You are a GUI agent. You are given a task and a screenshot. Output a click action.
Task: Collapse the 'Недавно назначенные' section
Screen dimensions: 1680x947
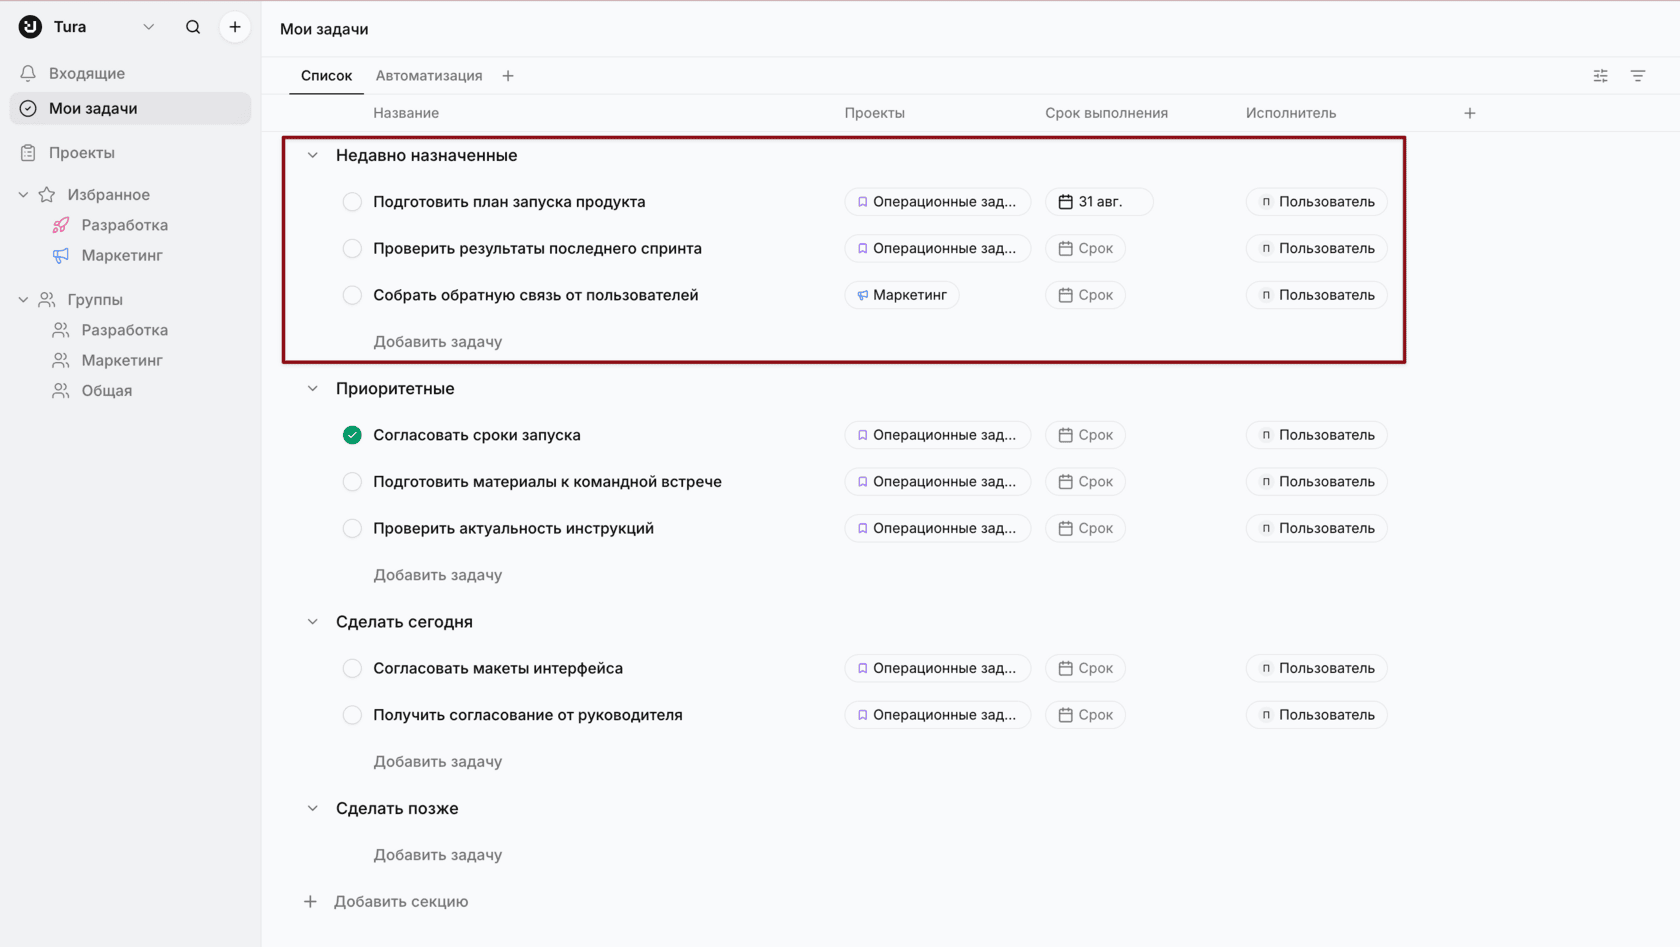point(313,156)
